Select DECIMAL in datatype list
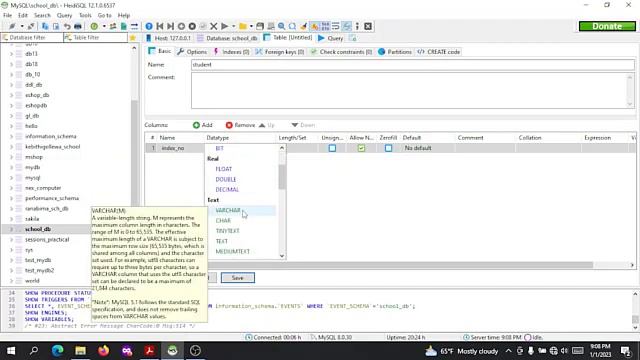This screenshot has width=640, height=360. point(227,189)
